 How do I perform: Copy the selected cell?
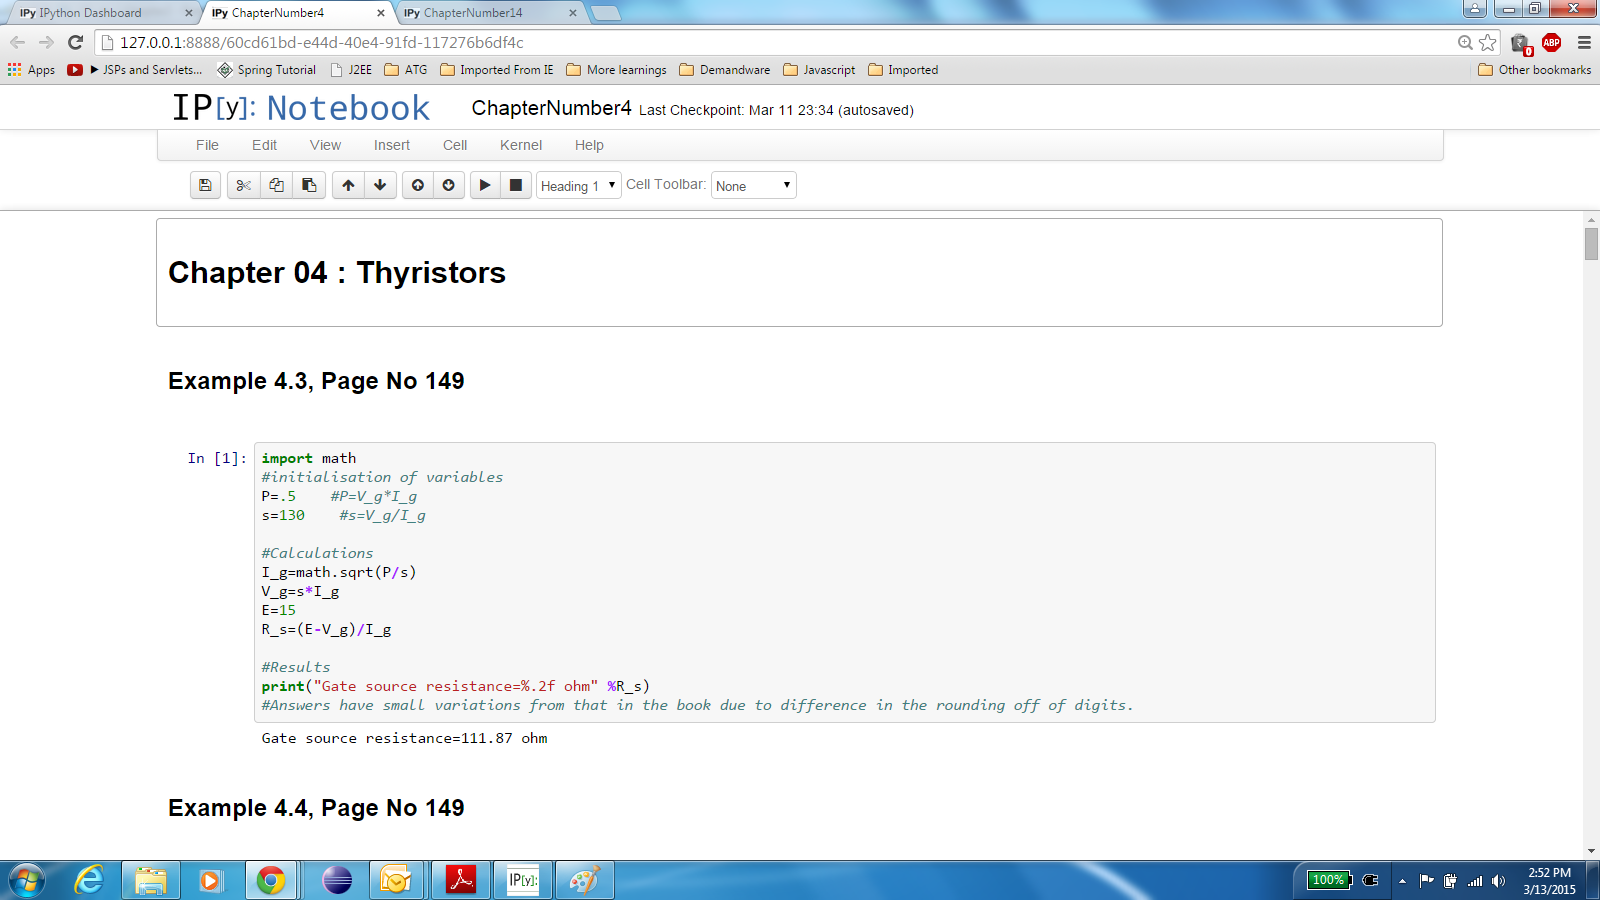276,185
